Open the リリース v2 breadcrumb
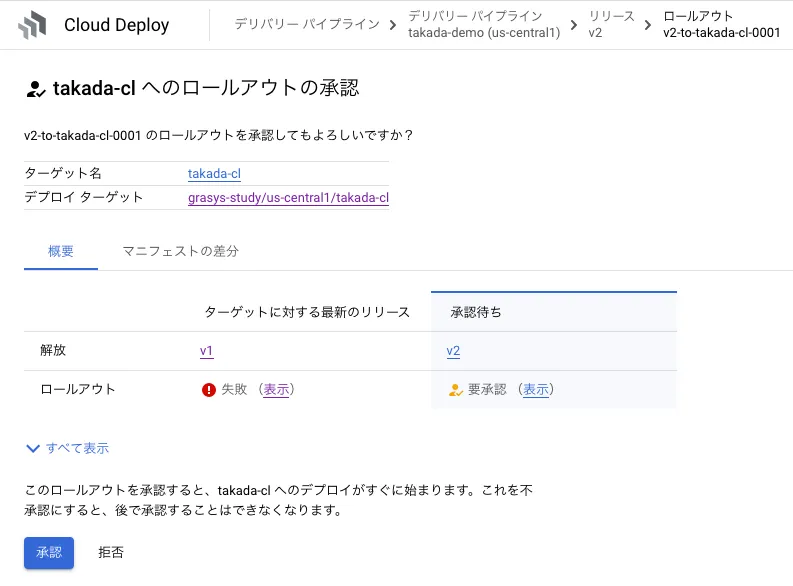The height and width of the screenshot is (586, 793). (x=611, y=24)
